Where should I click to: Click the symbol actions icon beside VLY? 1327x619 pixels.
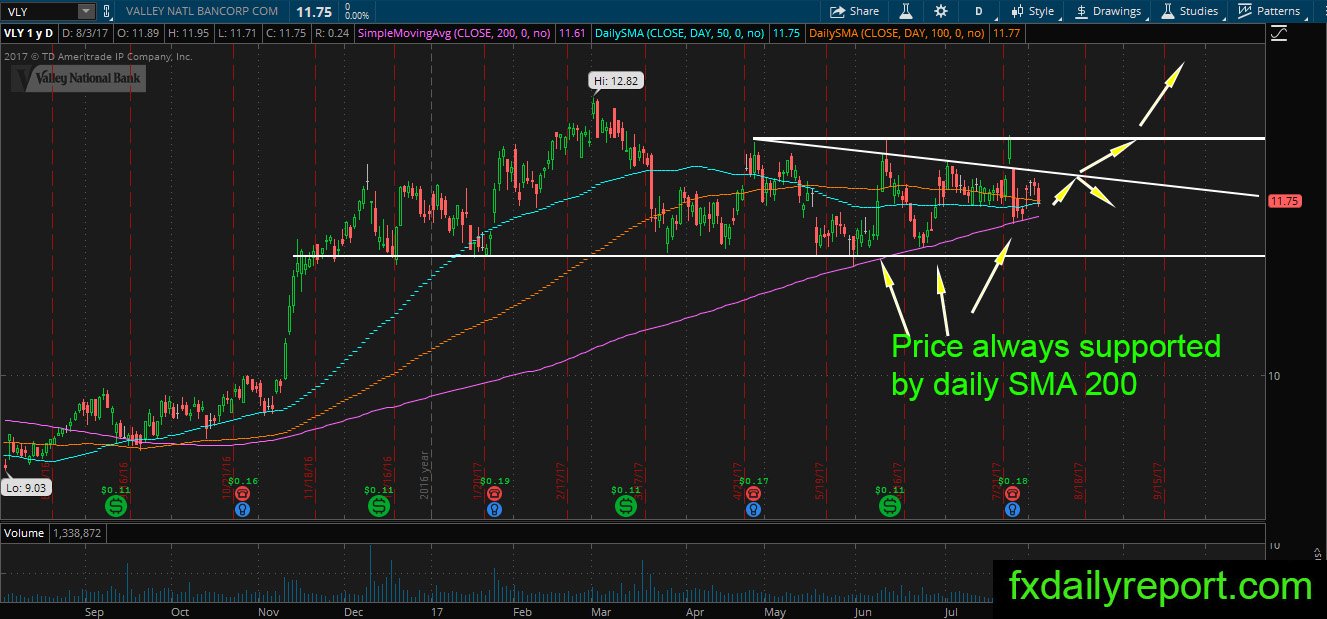click(x=107, y=11)
